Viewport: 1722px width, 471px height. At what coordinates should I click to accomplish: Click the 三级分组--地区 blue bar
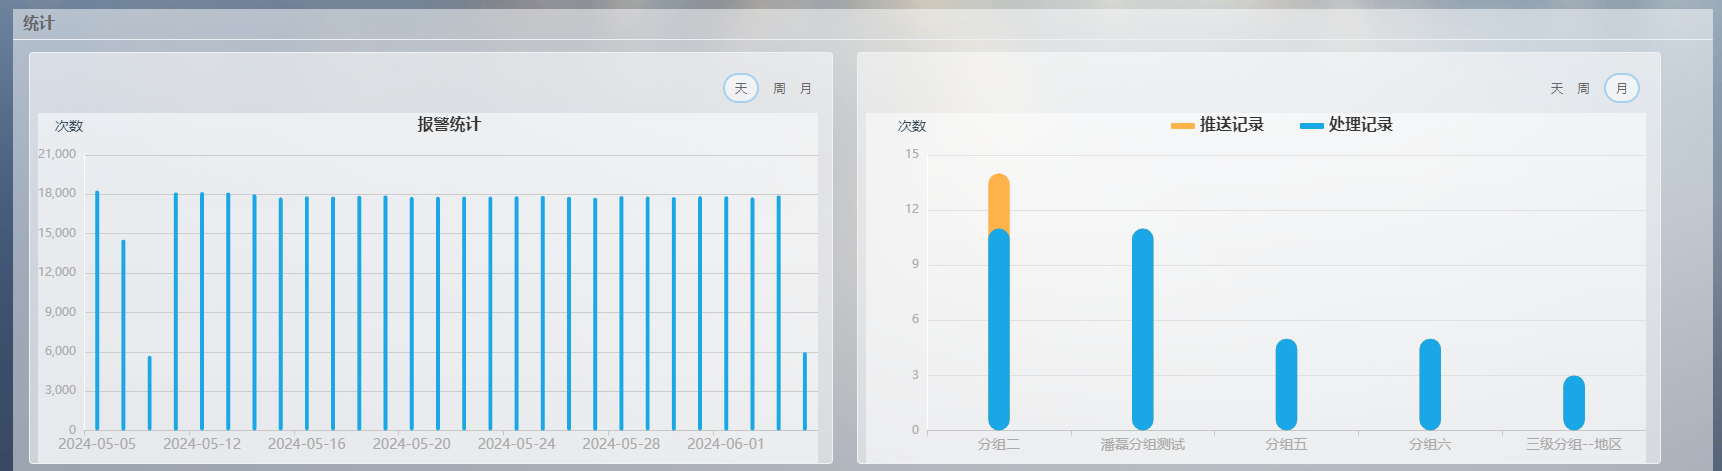click(x=1573, y=403)
